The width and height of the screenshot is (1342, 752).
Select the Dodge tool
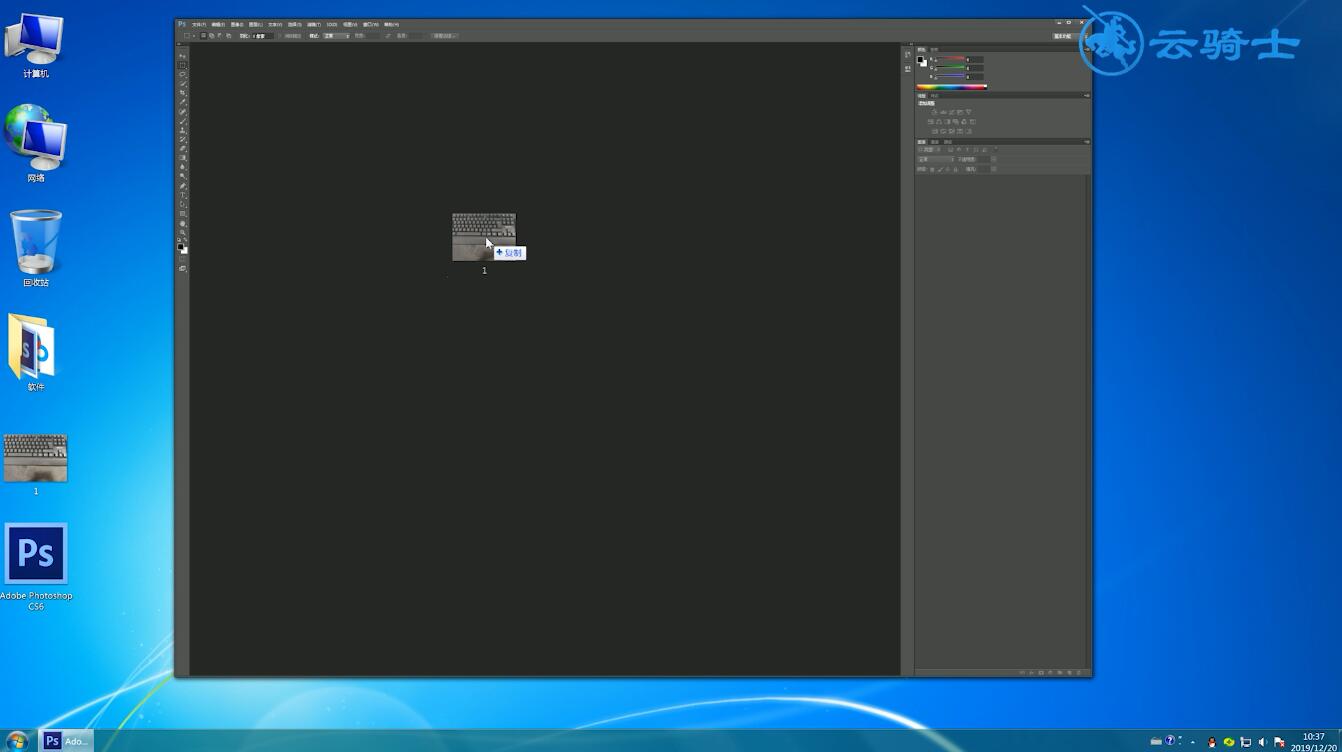(x=183, y=176)
